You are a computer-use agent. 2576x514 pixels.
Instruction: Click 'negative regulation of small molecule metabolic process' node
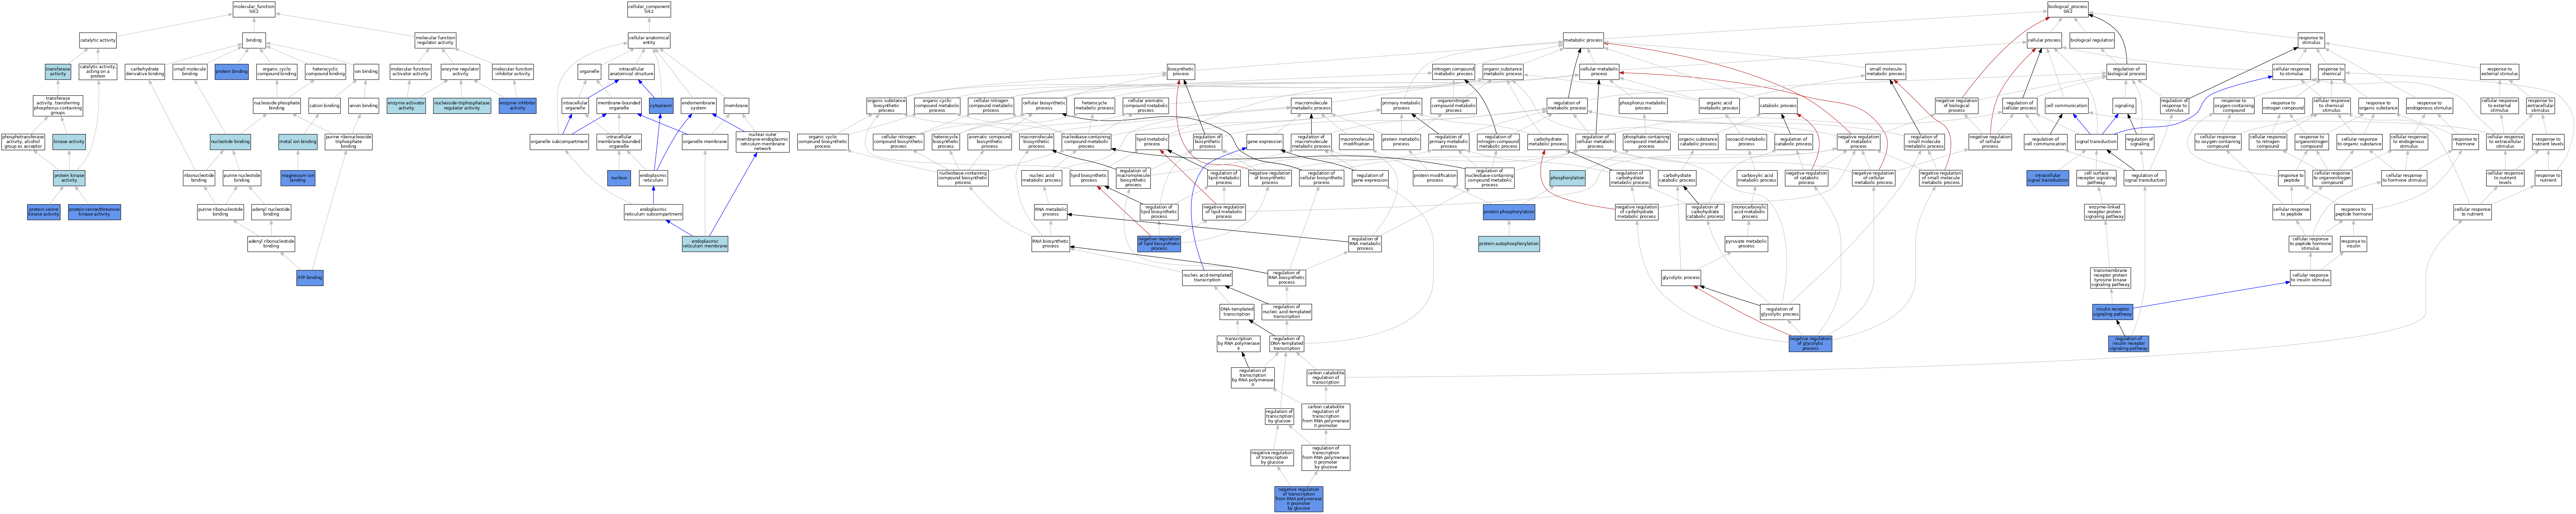(1940, 178)
